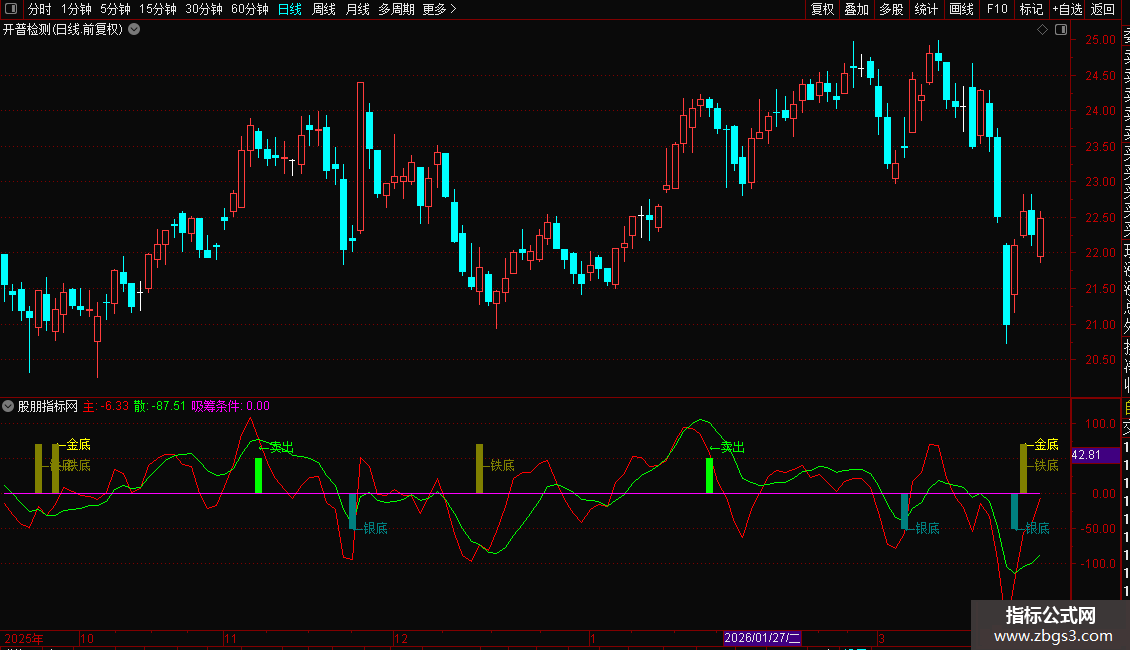Click the first yellow 金底 signal label

click(79, 445)
